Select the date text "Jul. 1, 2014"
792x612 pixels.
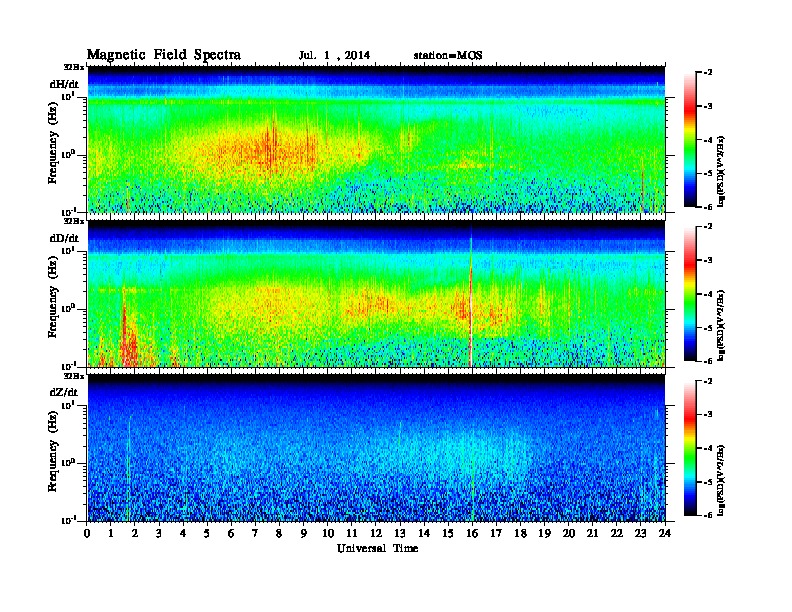pos(334,55)
